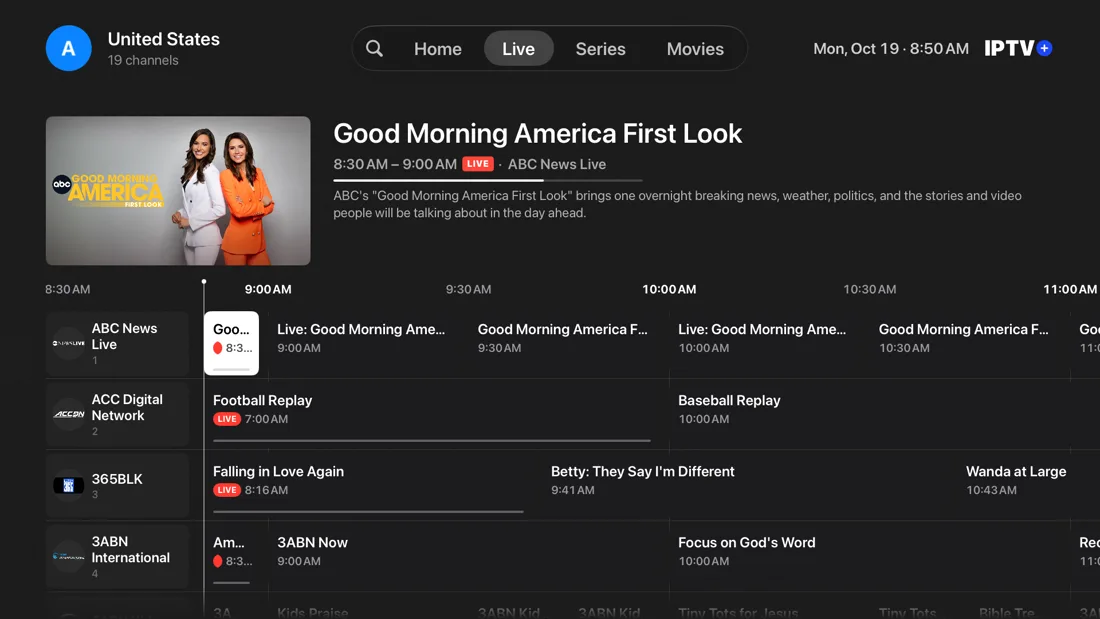Select the 365BLK channel logo

pyautogui.click(x=69, y=486)
